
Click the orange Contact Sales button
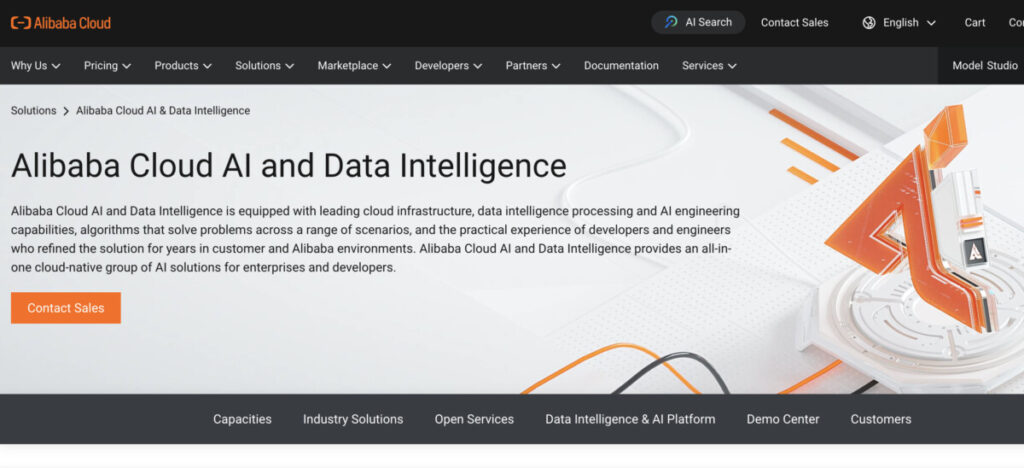[66, 308]
